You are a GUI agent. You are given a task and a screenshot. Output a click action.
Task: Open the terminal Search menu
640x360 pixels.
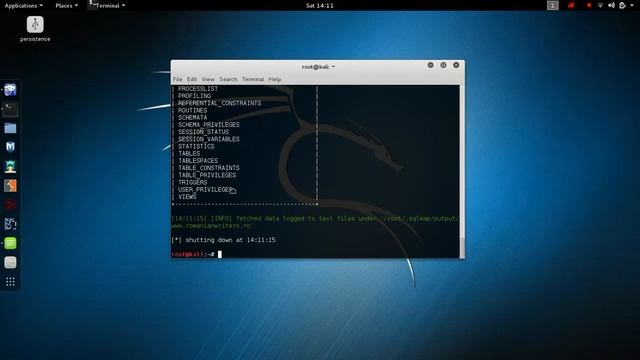coord(228,79)
